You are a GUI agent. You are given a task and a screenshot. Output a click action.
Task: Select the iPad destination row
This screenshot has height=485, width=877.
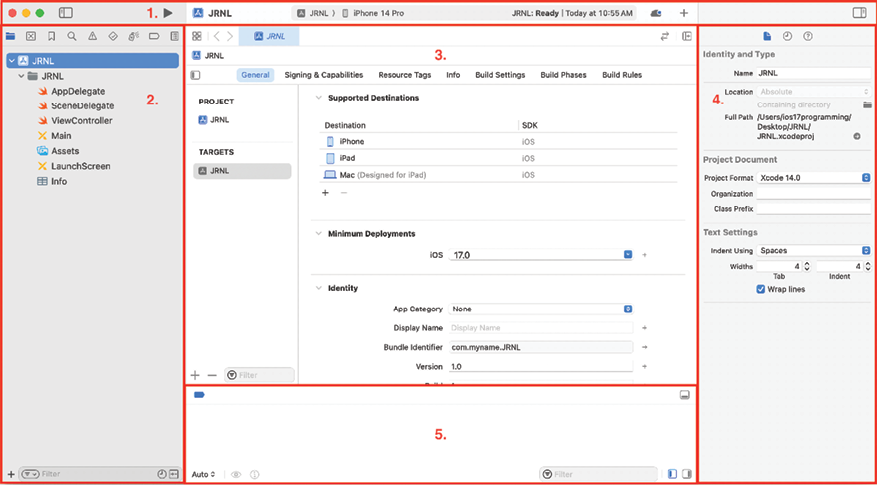499,158
